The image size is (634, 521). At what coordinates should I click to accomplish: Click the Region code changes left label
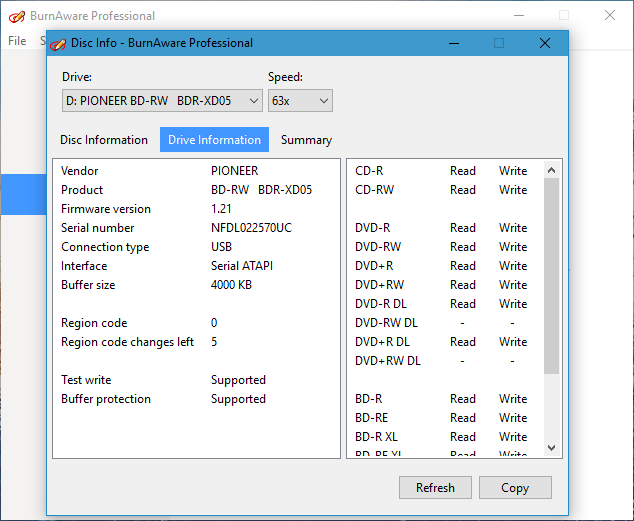pos(127,342)
